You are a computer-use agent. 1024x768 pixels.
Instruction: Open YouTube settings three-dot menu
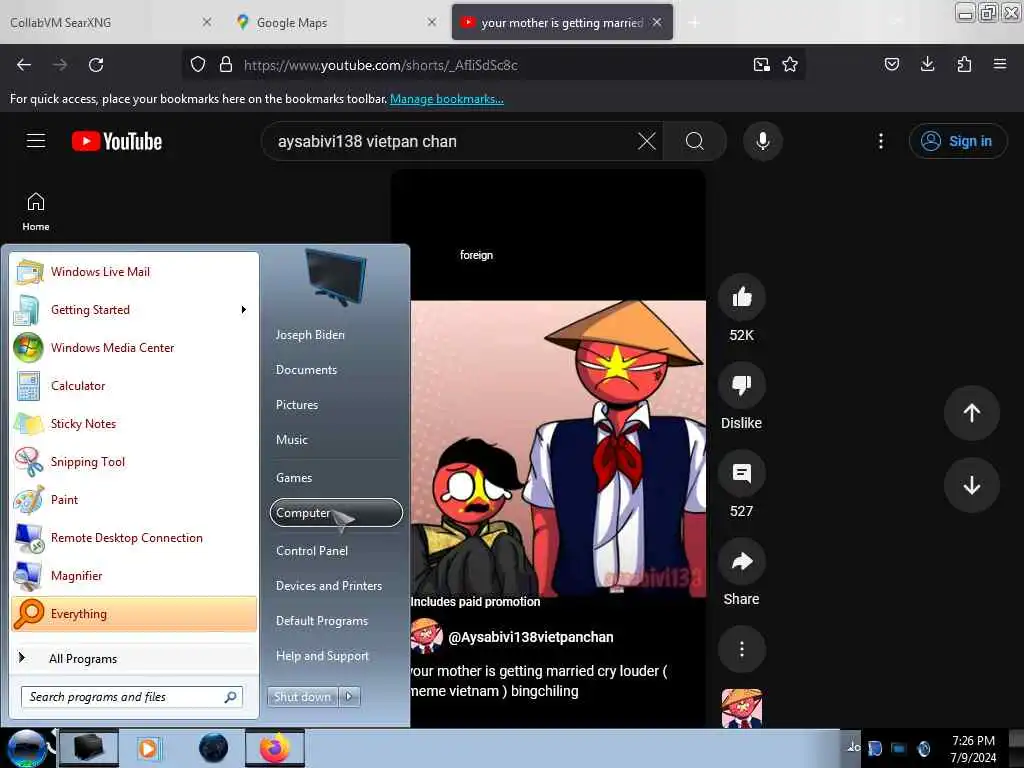click(x=880, y=141)
